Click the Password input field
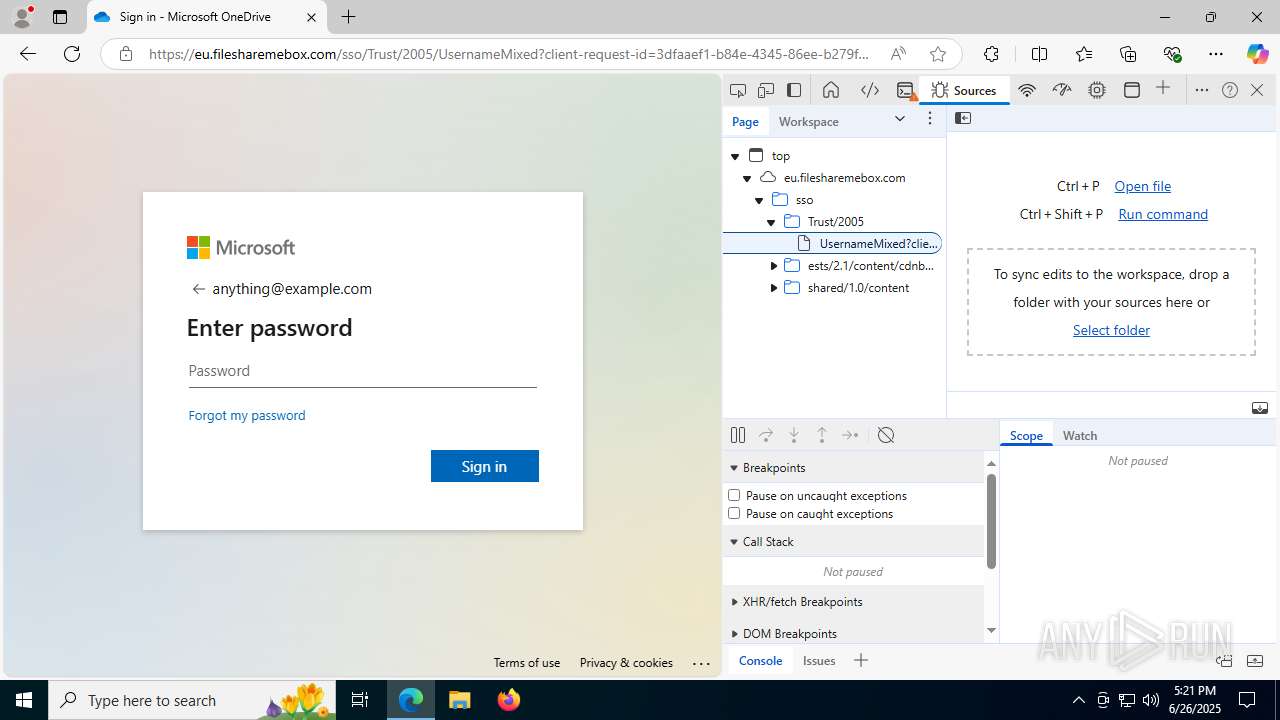This screenshot has height=720, width=1280. pyautogui.click(x=362, y=371)
